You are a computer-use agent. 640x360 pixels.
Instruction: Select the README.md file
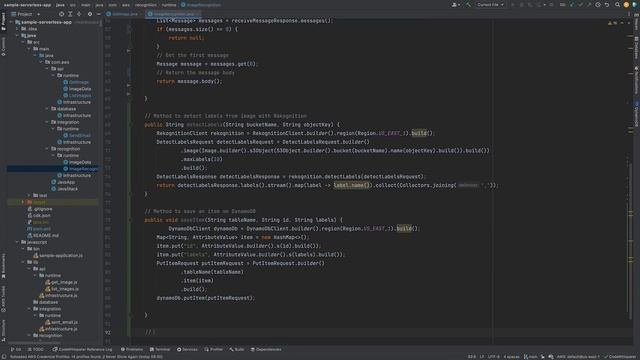[x=43, y=236]
